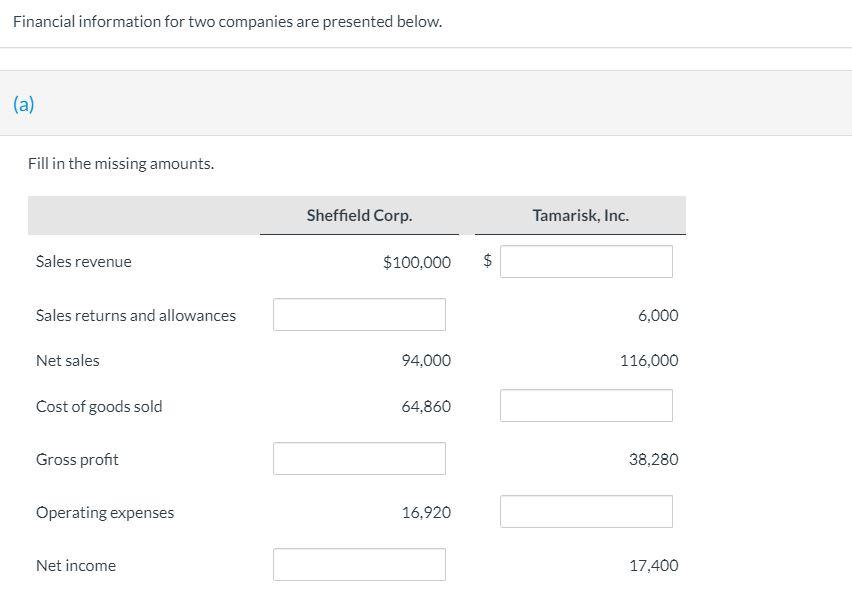
Task: Select the (a) part heading
Action: pyautogui.click(x=24, y=104)
